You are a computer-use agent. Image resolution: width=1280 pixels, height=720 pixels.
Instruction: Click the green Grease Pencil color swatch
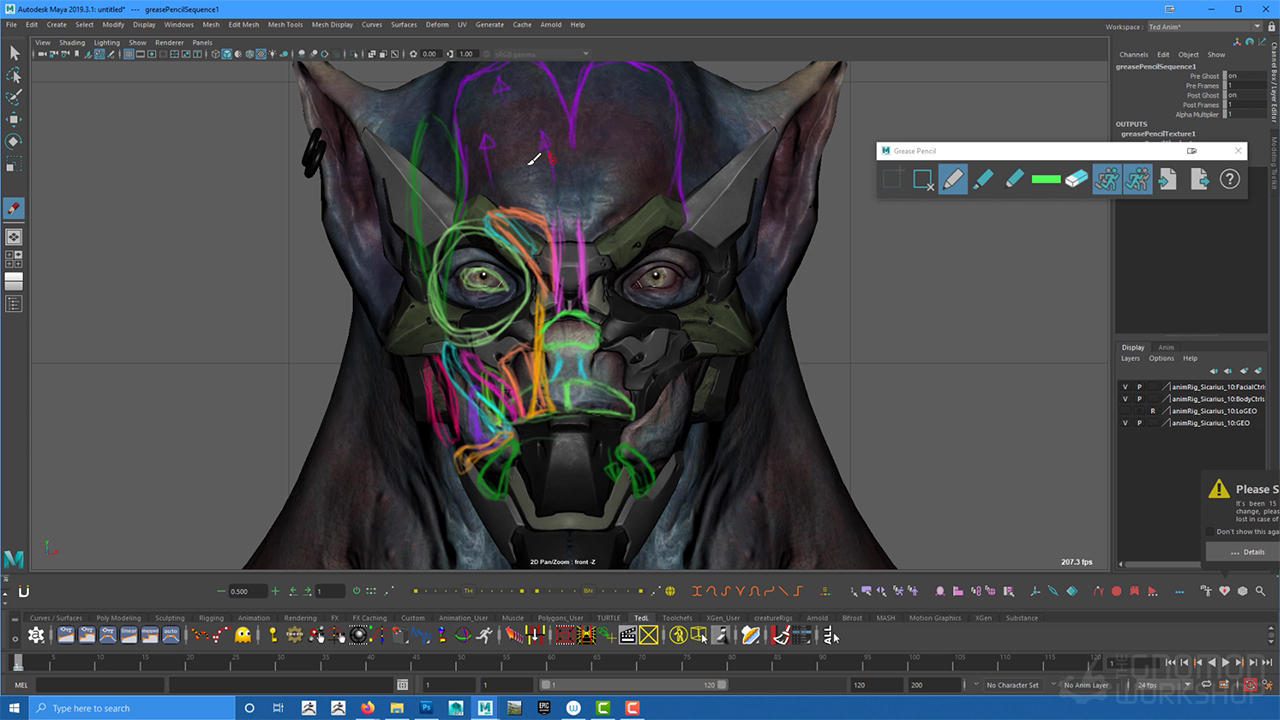[1045, 179]
